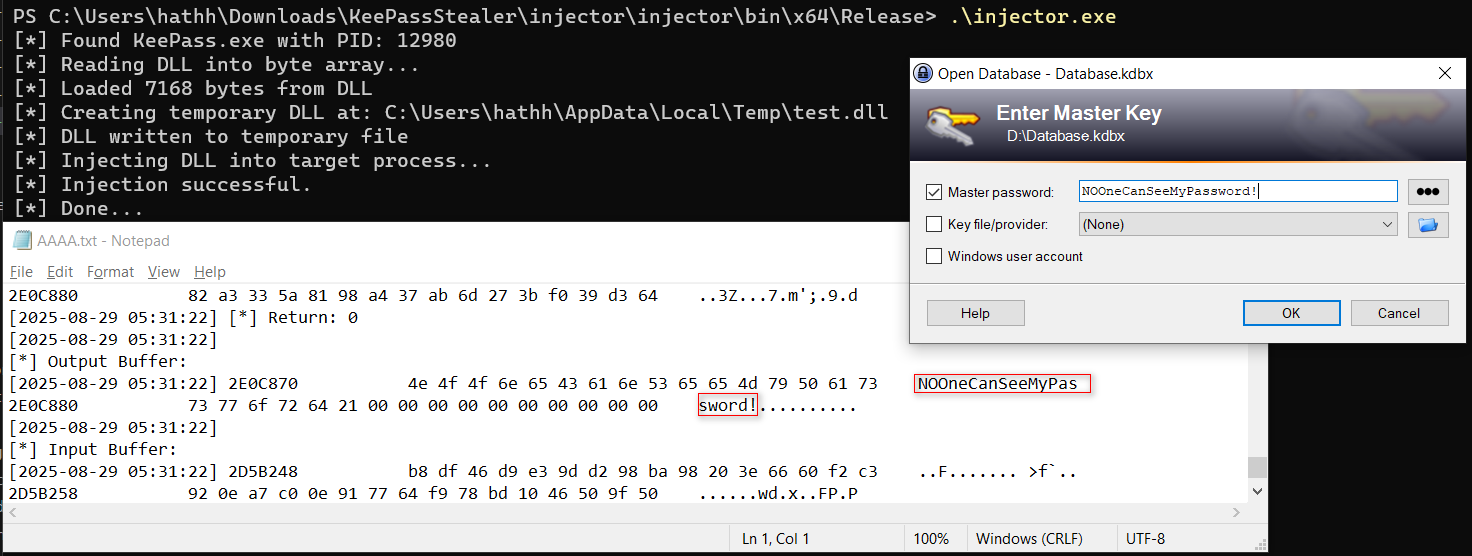Click Help in the Open Database dialog
Screen dimensions: 1472x556
975,313
